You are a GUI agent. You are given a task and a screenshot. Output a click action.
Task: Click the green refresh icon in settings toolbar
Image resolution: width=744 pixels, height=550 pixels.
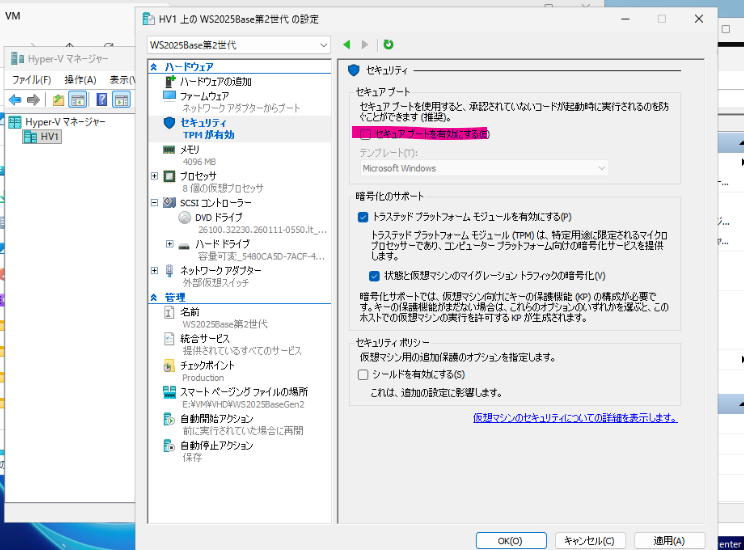pos(388,45)
